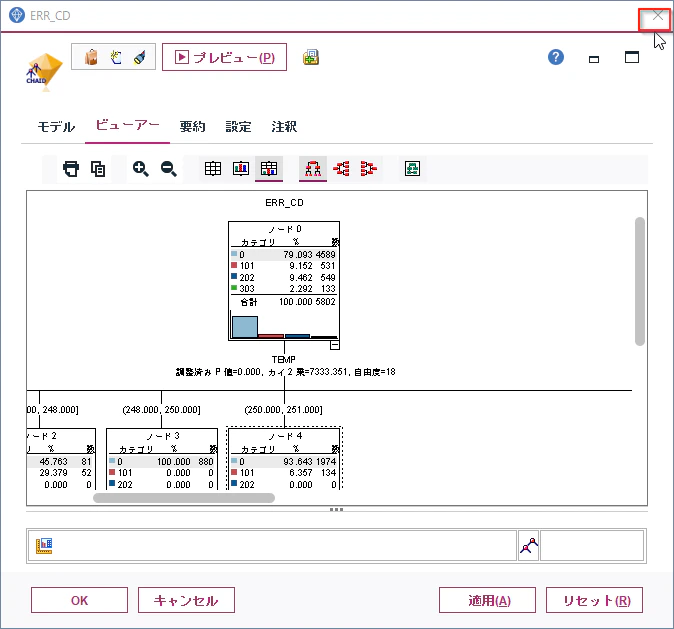674x629 pixels.
Task: Maximize the dialog using toolbar maximize icon
Action: click(632, 57)
